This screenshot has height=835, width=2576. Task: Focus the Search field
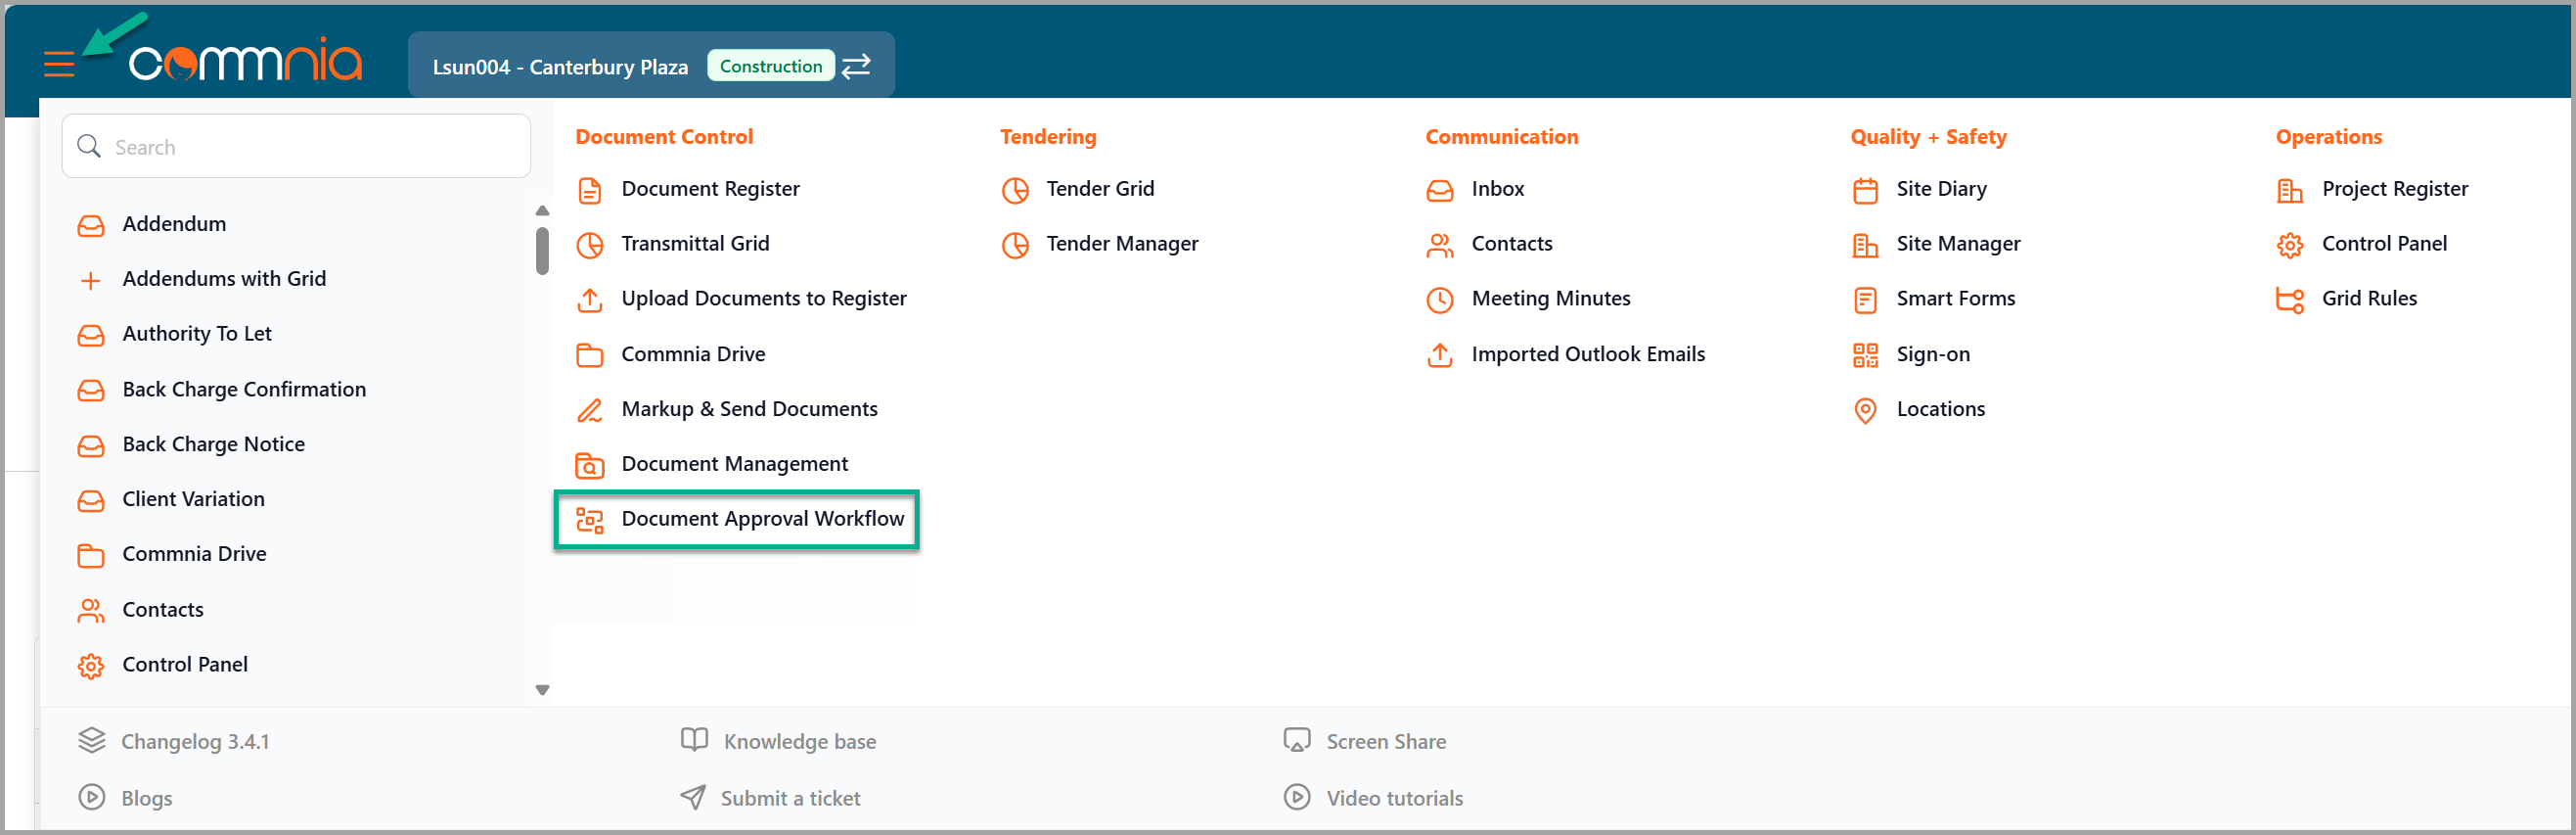pos(296,146)
